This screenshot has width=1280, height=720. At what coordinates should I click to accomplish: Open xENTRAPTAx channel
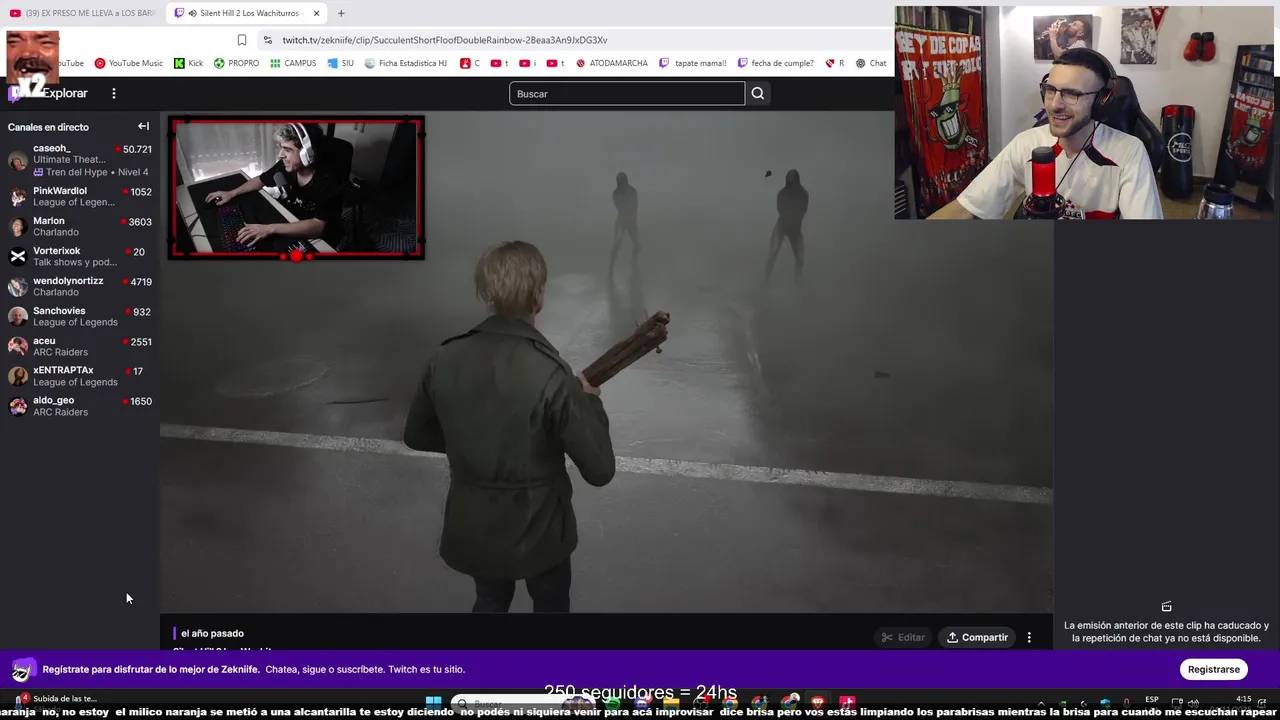(80, 376)
